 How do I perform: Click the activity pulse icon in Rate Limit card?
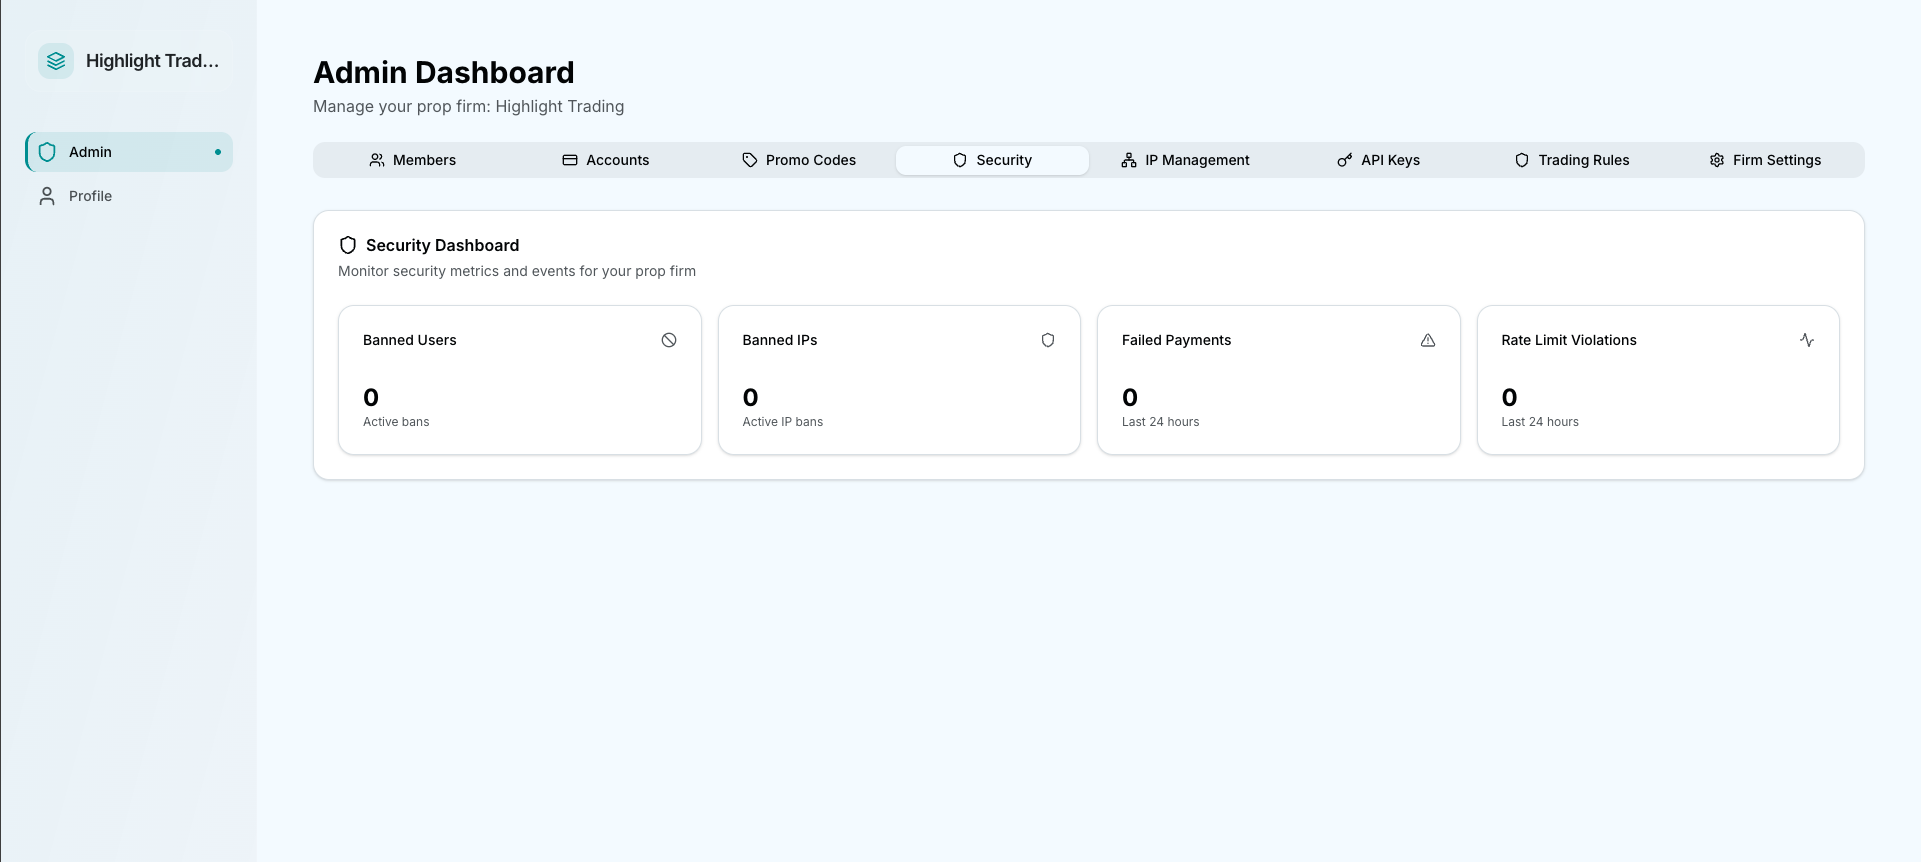(x=1807, y=340)
